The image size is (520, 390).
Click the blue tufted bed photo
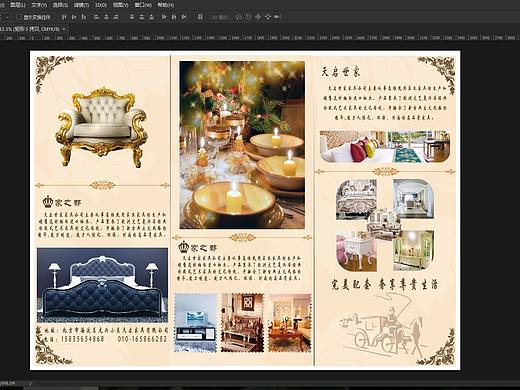(102, 285)
